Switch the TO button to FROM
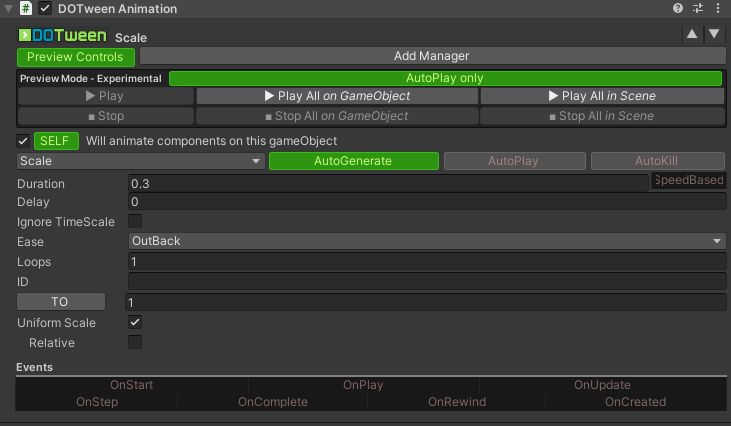The image size is (731, 426). [61, 302]
